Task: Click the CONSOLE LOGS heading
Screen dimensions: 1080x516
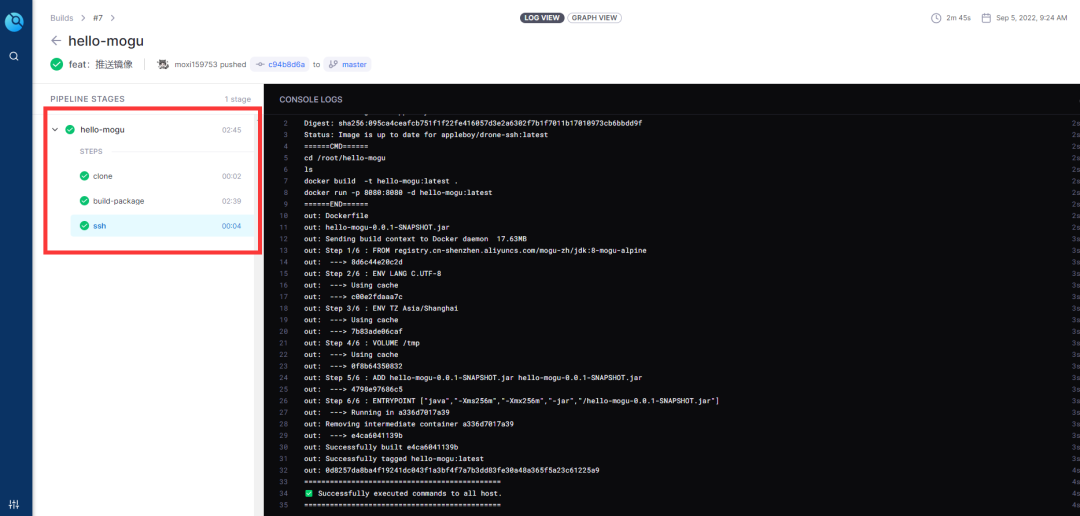Action: click(311, 100)
